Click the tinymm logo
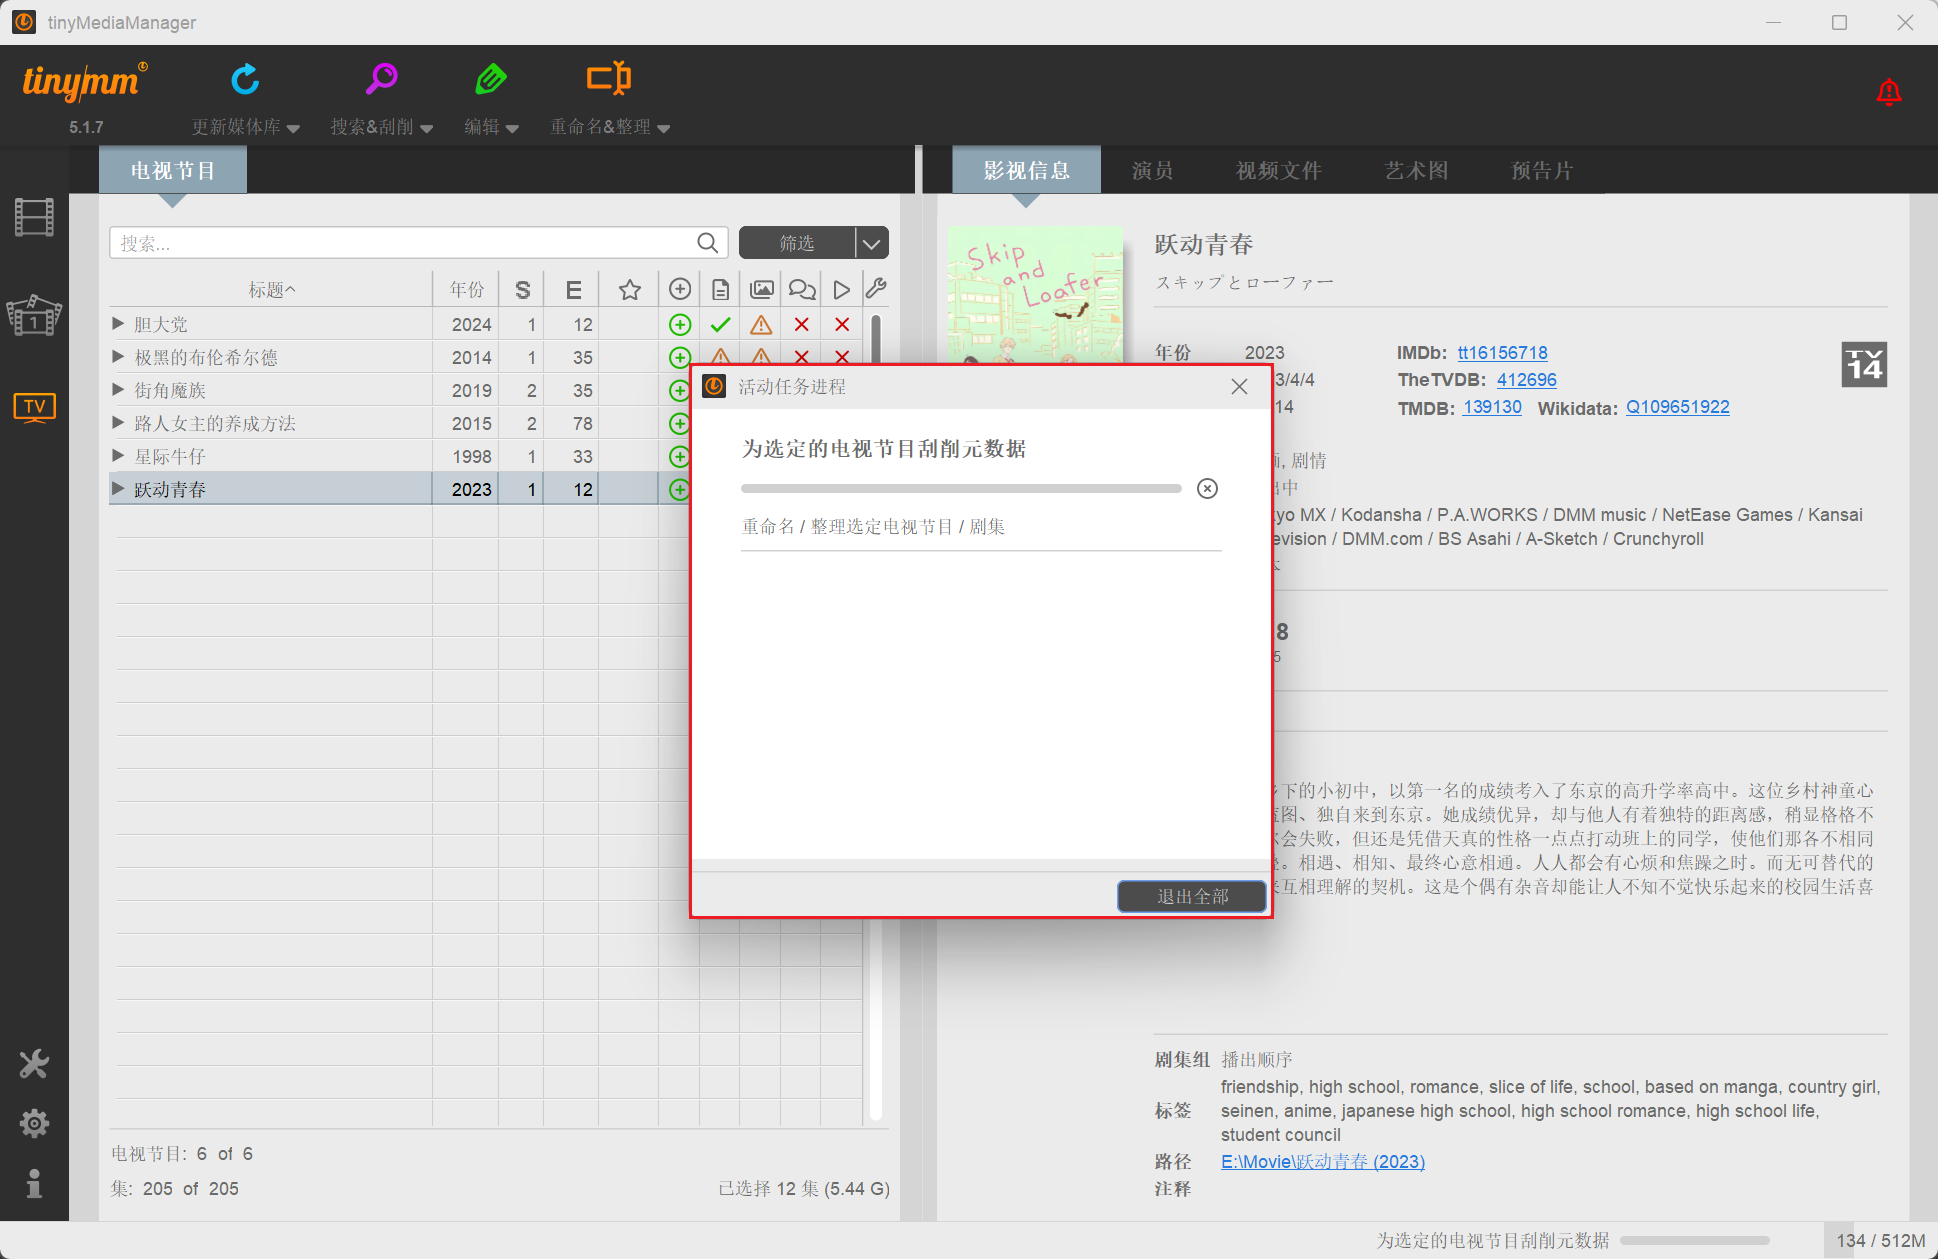1938x1259 pixels. (85, 80)
